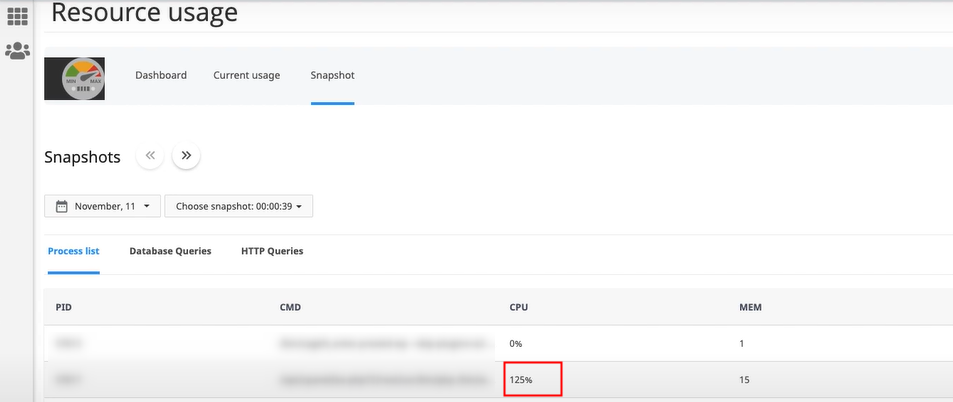The height and width of the screenshot is (402, 953).
Task: Go to next snapshot with right double-chevron
Action: 186,156
